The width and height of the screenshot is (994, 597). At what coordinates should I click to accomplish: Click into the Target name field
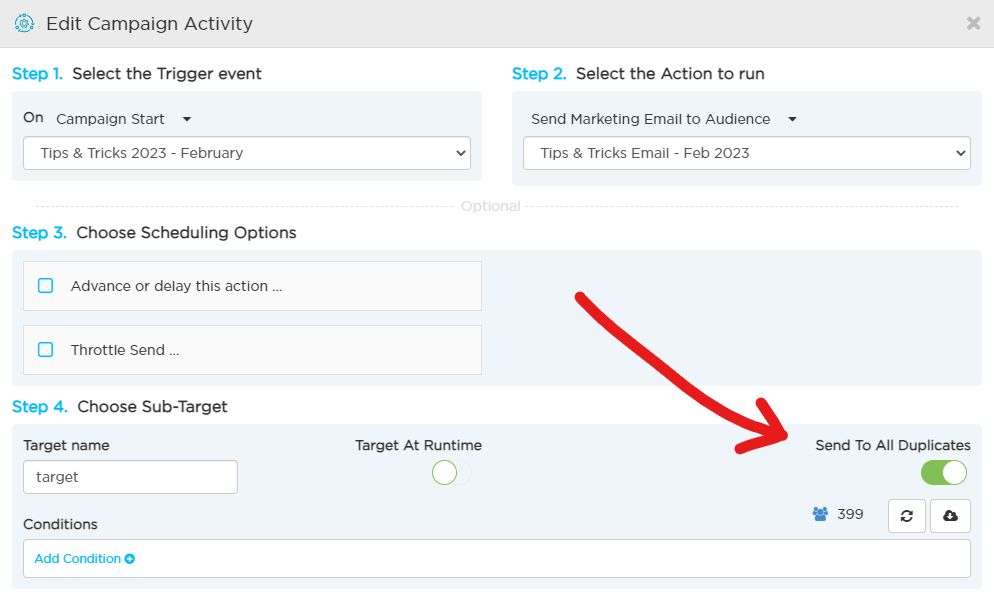[131, 477]
